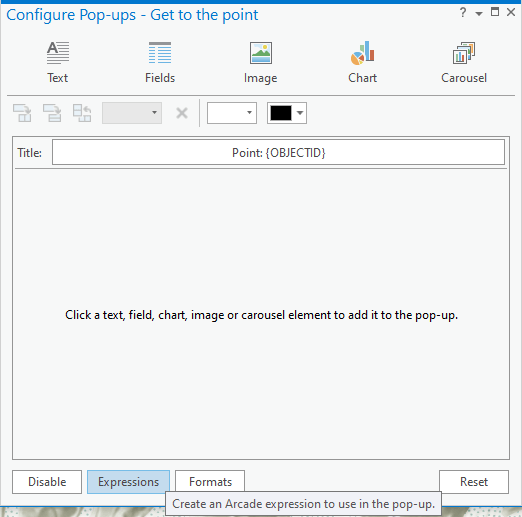Screen dimensions: 522x517
Task: Open the white dropdown next to color picker
Action: [x=232, y=113]
